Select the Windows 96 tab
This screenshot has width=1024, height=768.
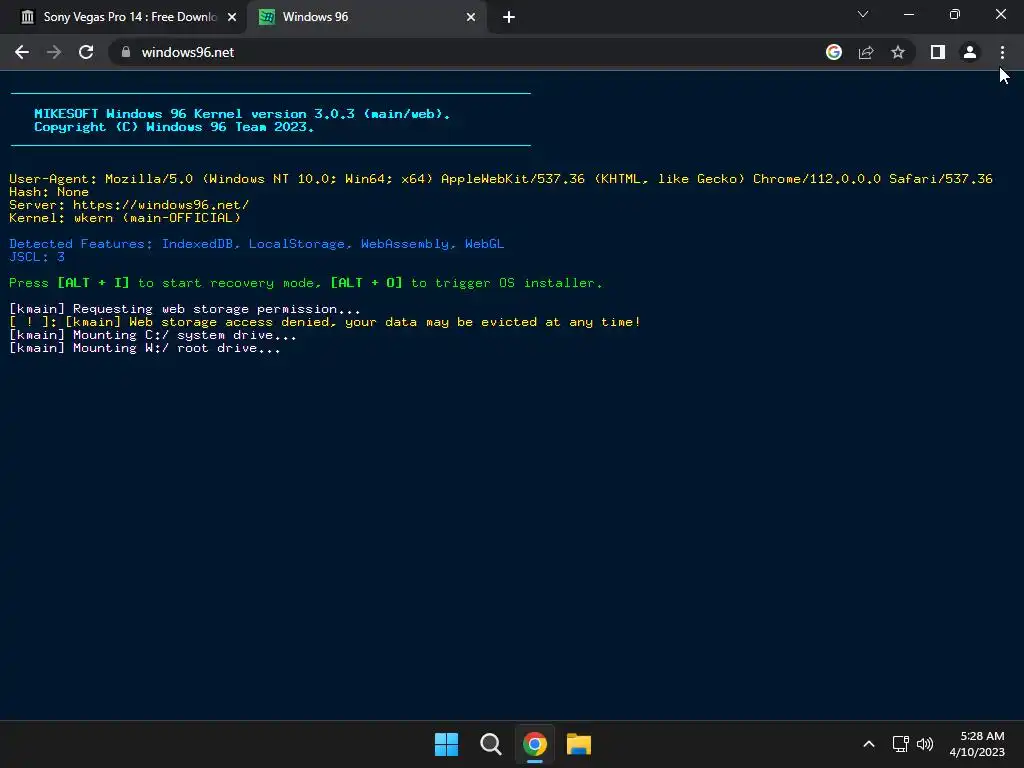coord(366,17)
